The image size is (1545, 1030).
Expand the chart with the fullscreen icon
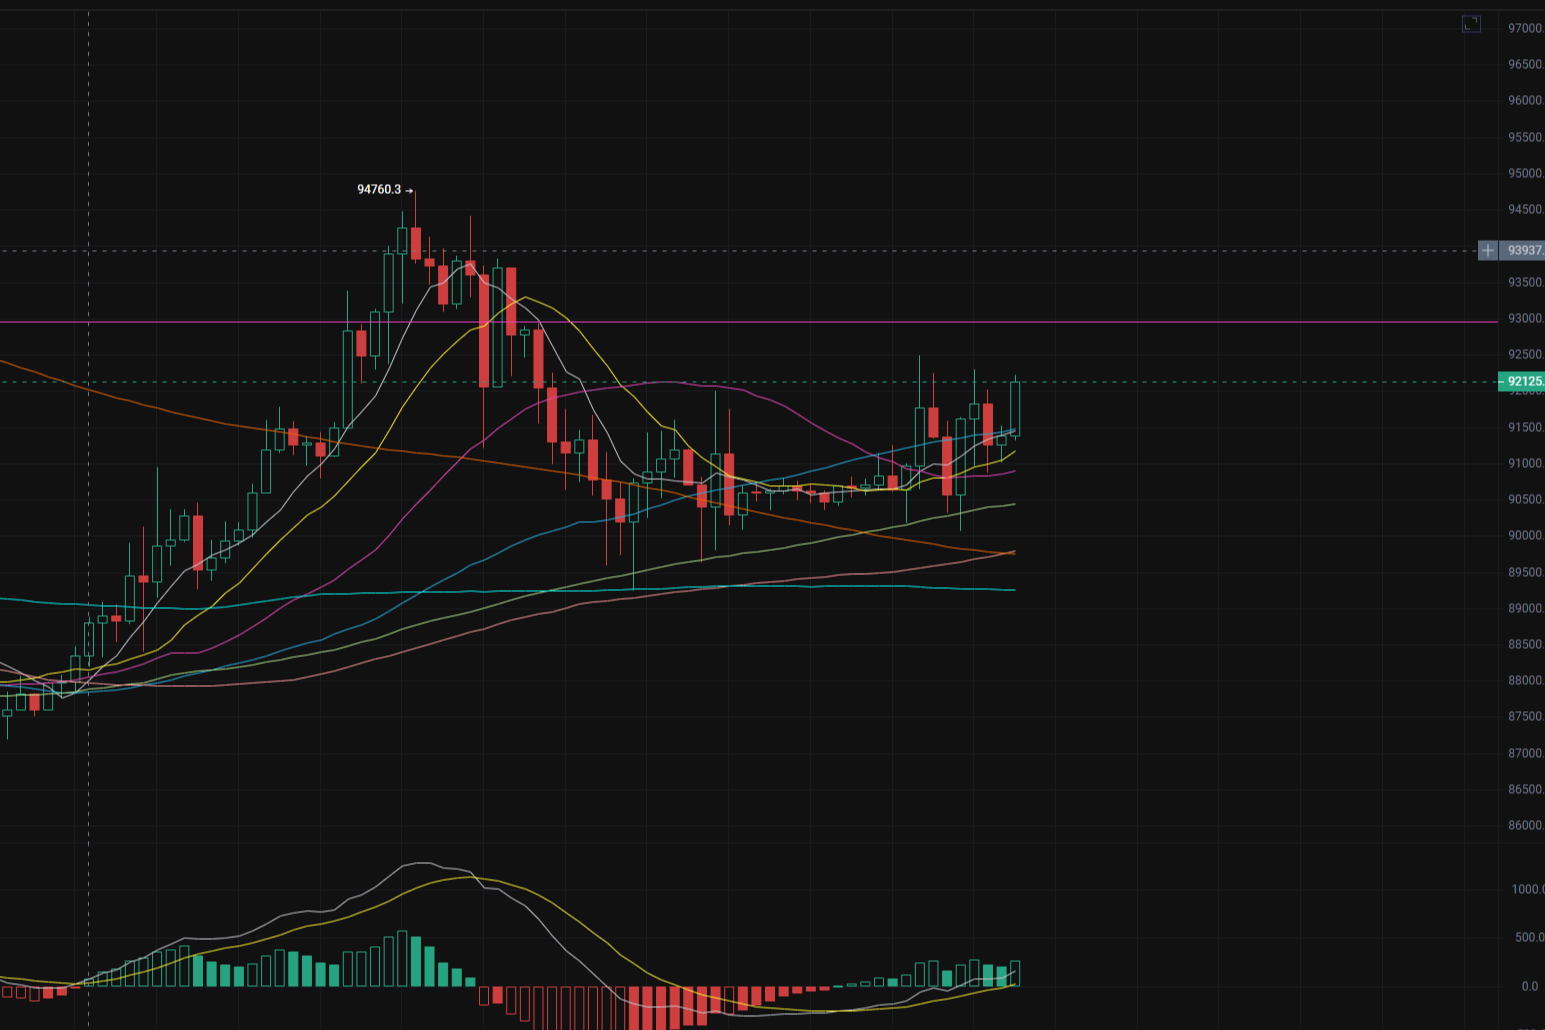tap(1471, 24)
